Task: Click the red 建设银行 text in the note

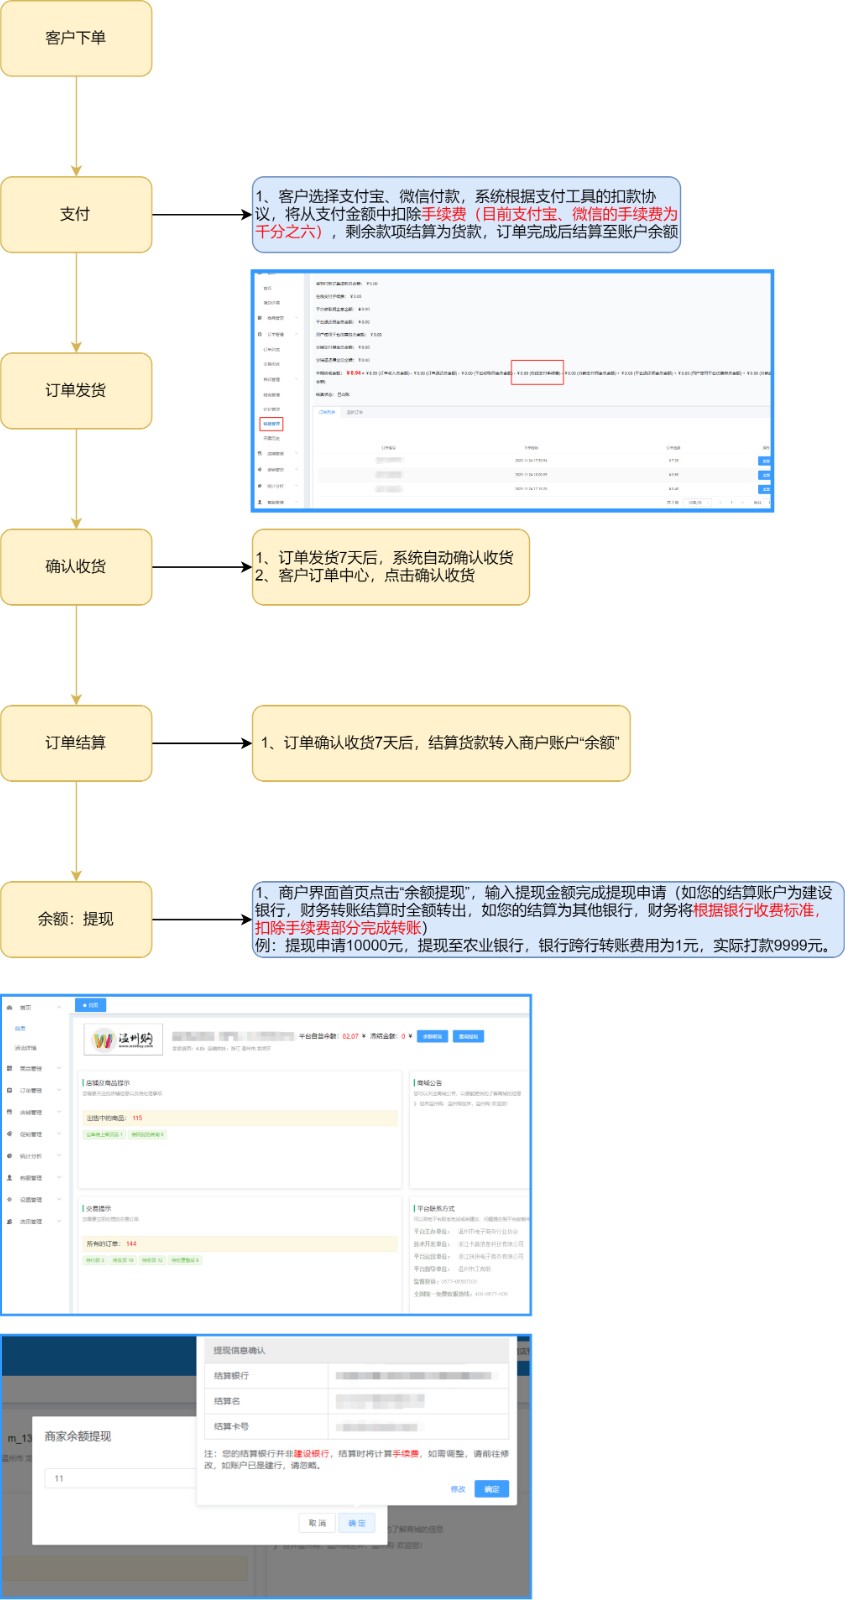Action: 311,1454
